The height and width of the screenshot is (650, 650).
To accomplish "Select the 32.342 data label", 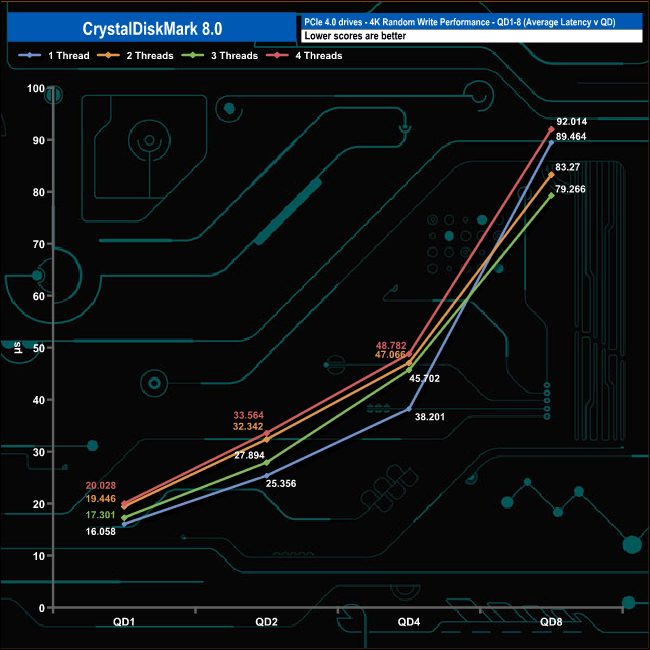I will 248,427.
